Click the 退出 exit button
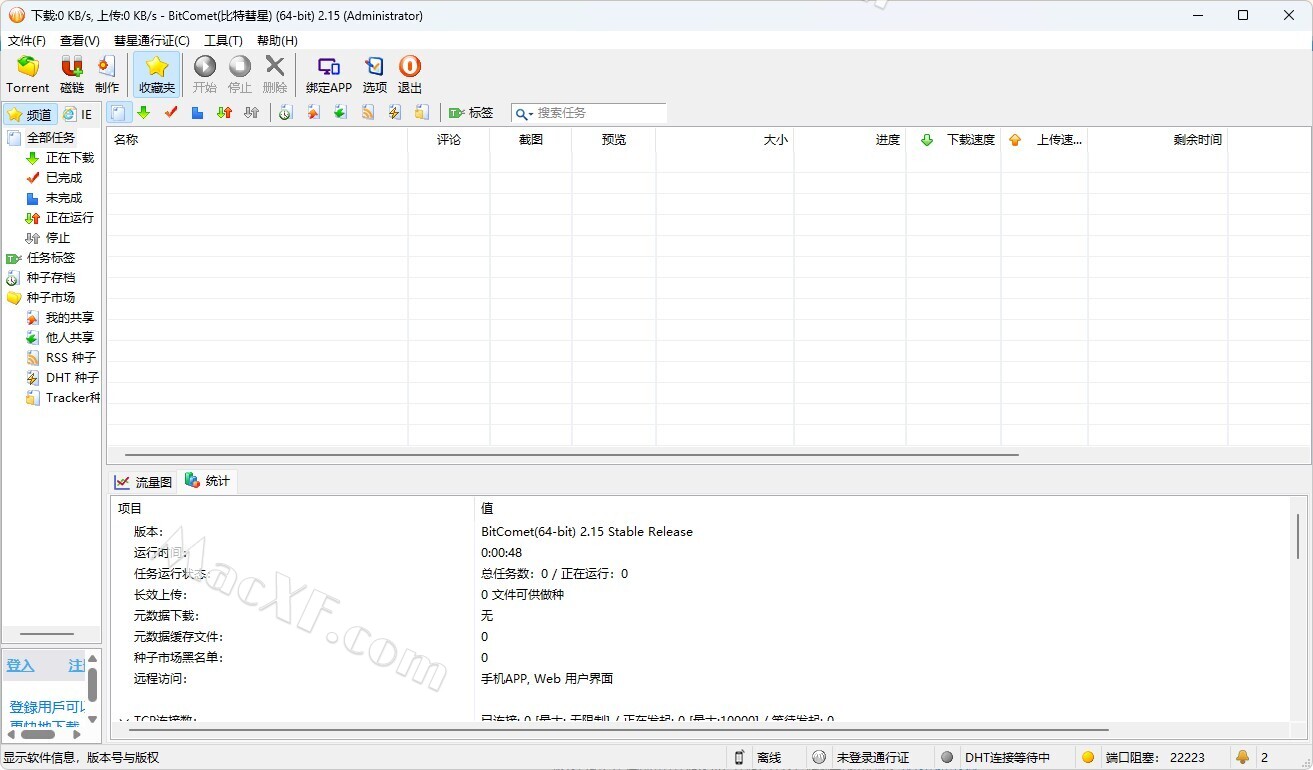 click(x=410, y=75)
